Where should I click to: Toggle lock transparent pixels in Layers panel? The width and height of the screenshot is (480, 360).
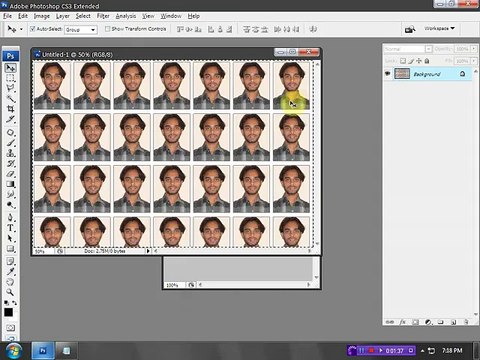tap(403, 61)
